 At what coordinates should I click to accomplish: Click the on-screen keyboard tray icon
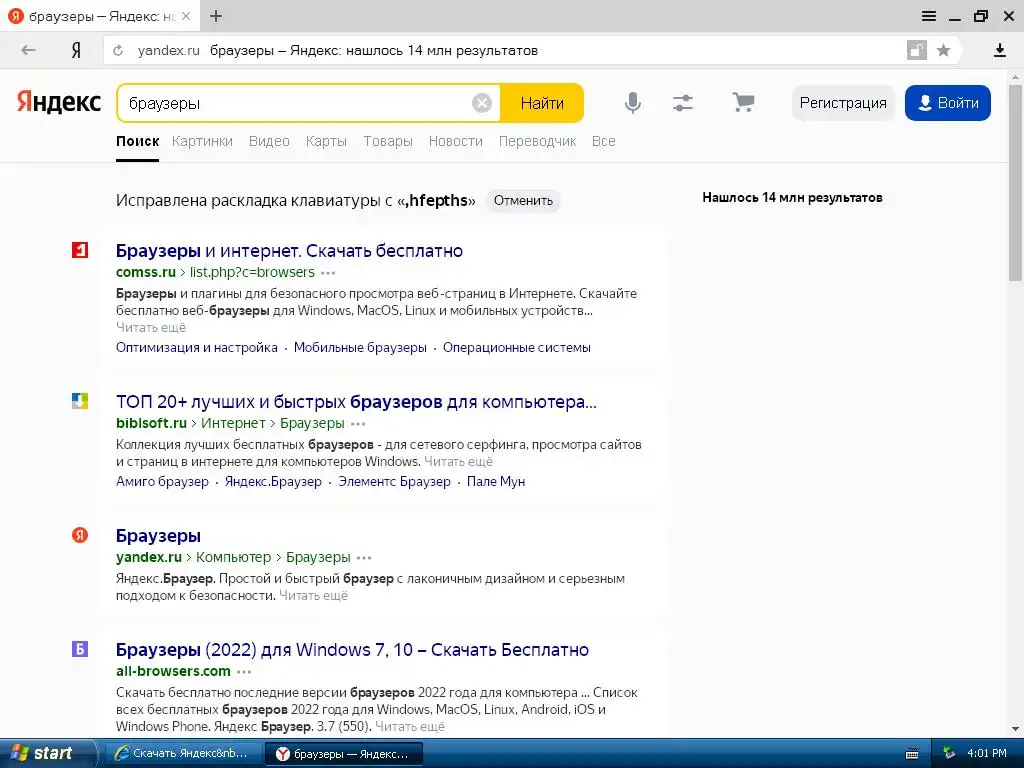[x=912, y=754]
